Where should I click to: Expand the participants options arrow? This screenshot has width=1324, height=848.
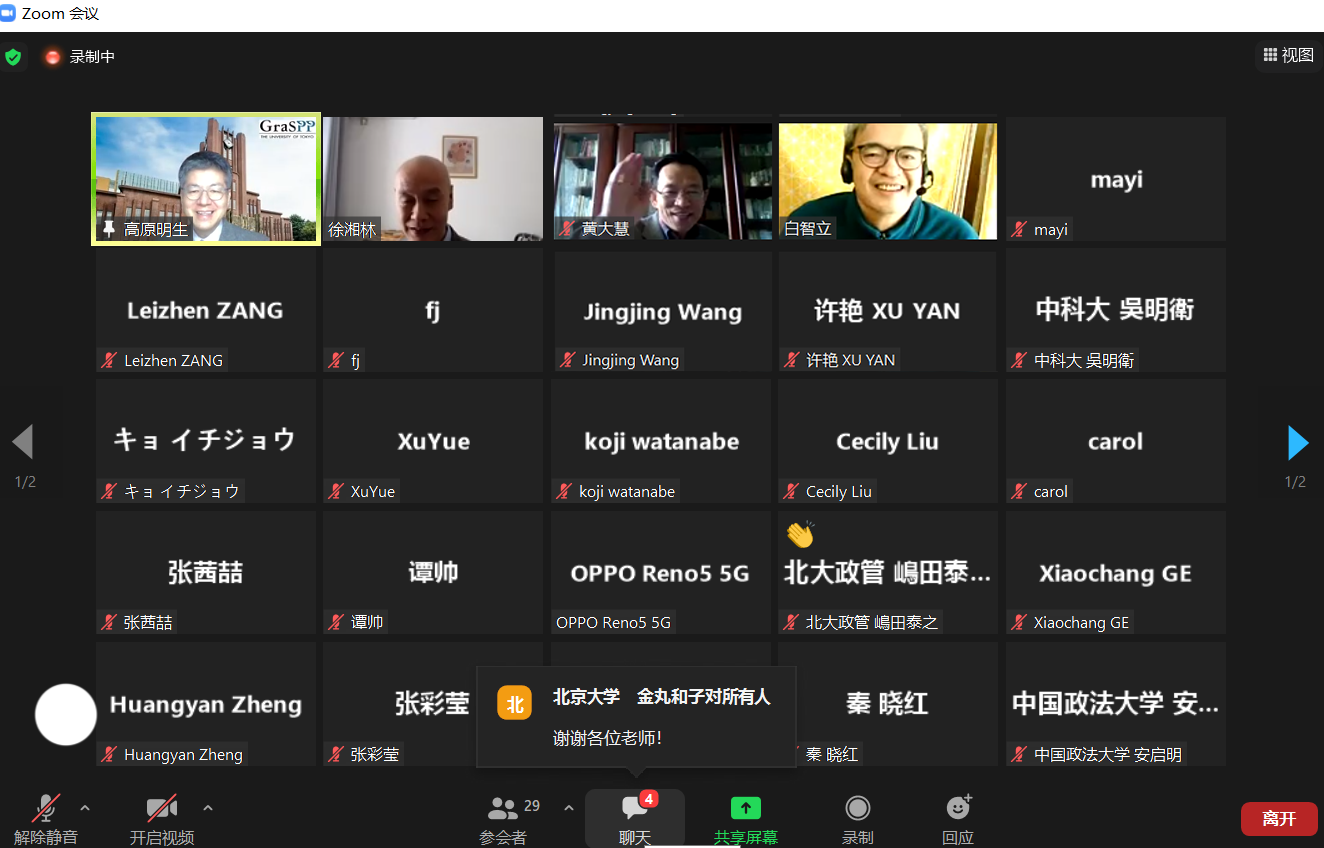[x=569, y=808]
